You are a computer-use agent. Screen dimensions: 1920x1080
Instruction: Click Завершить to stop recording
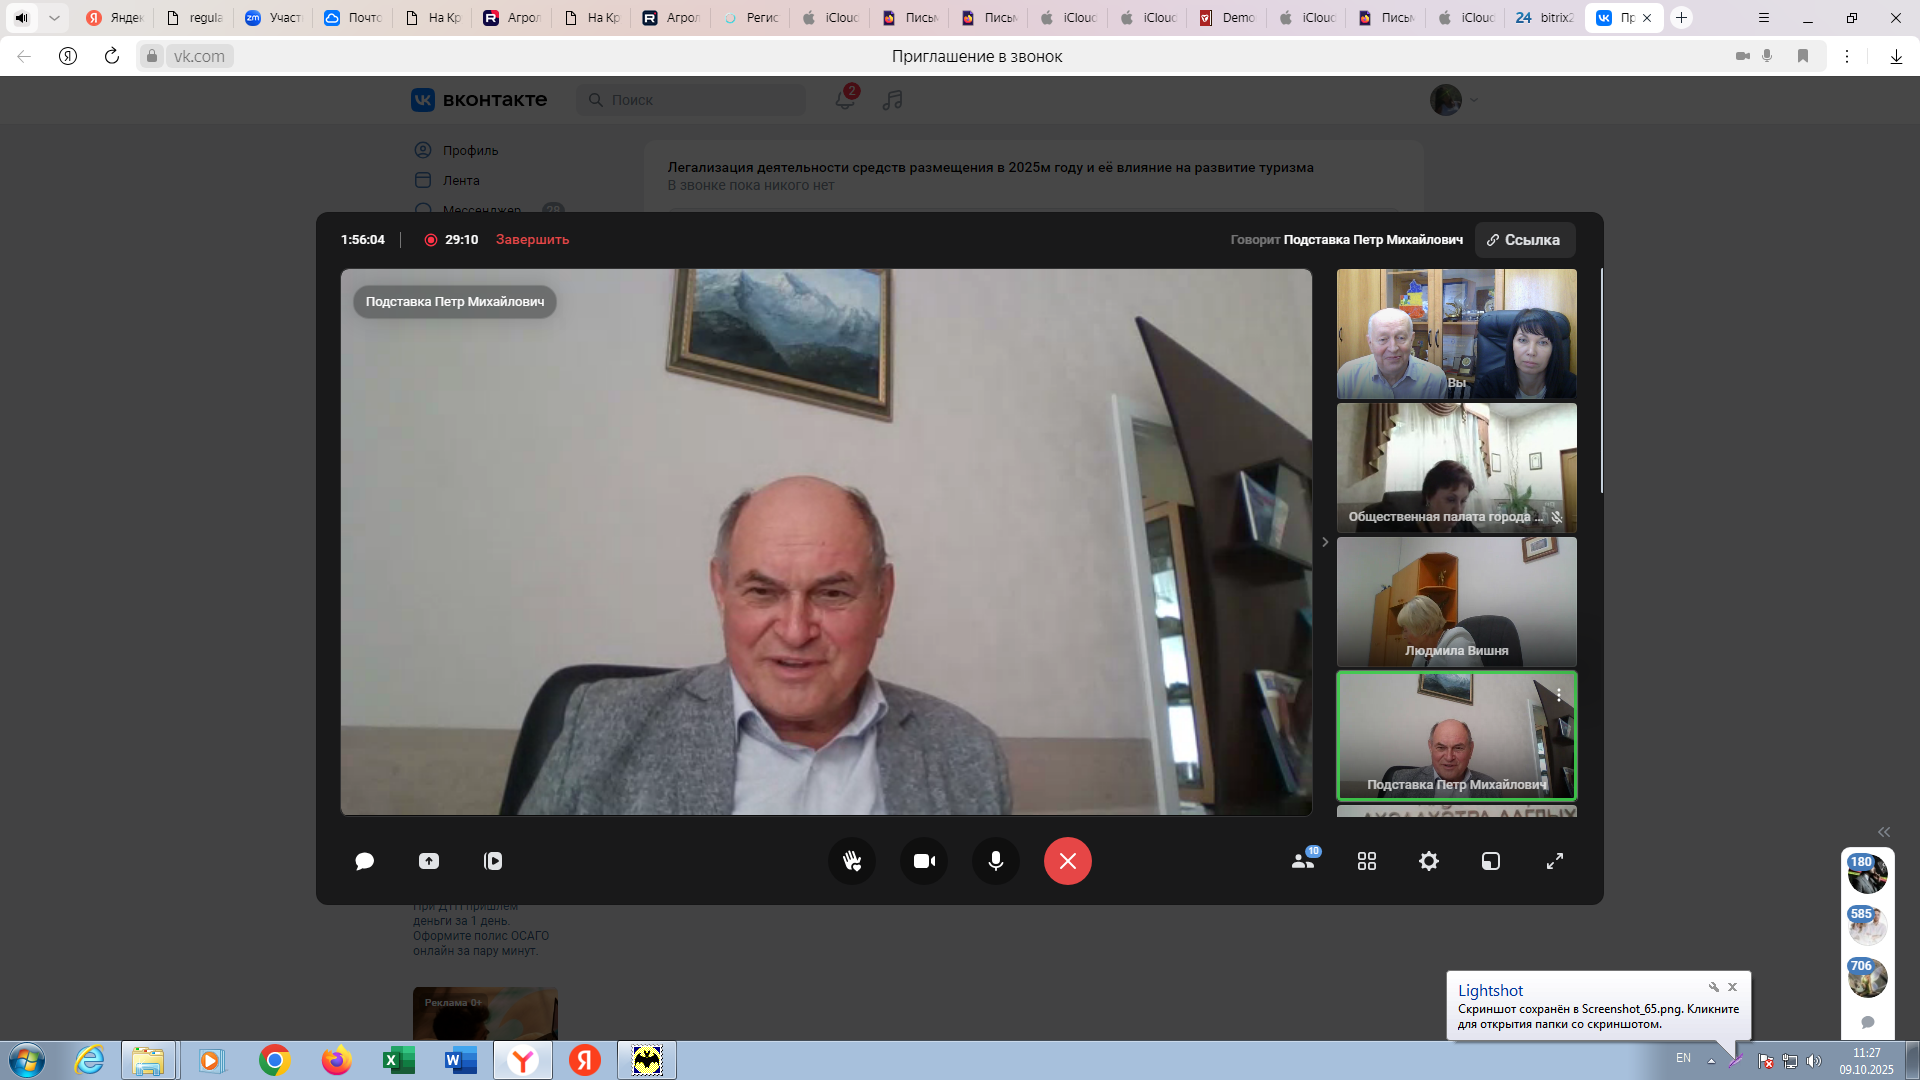point(532,240)
